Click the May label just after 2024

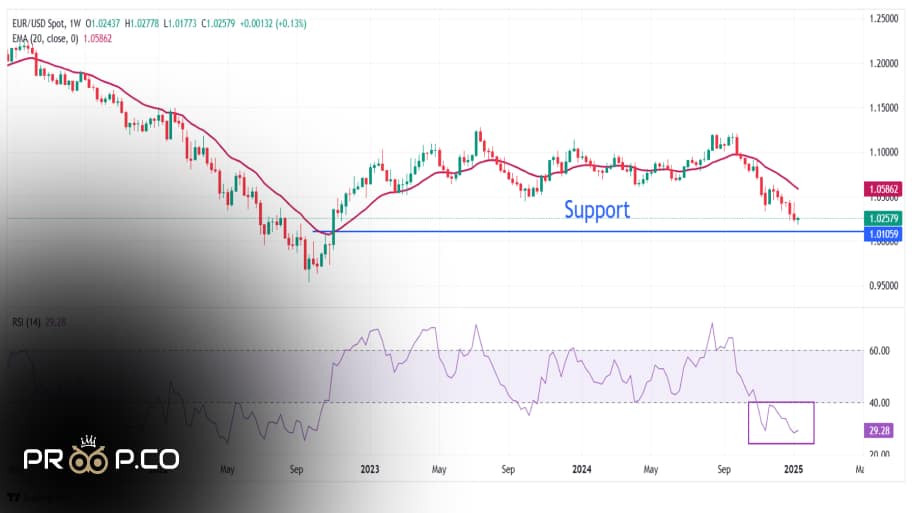click(x=651, y=469)
